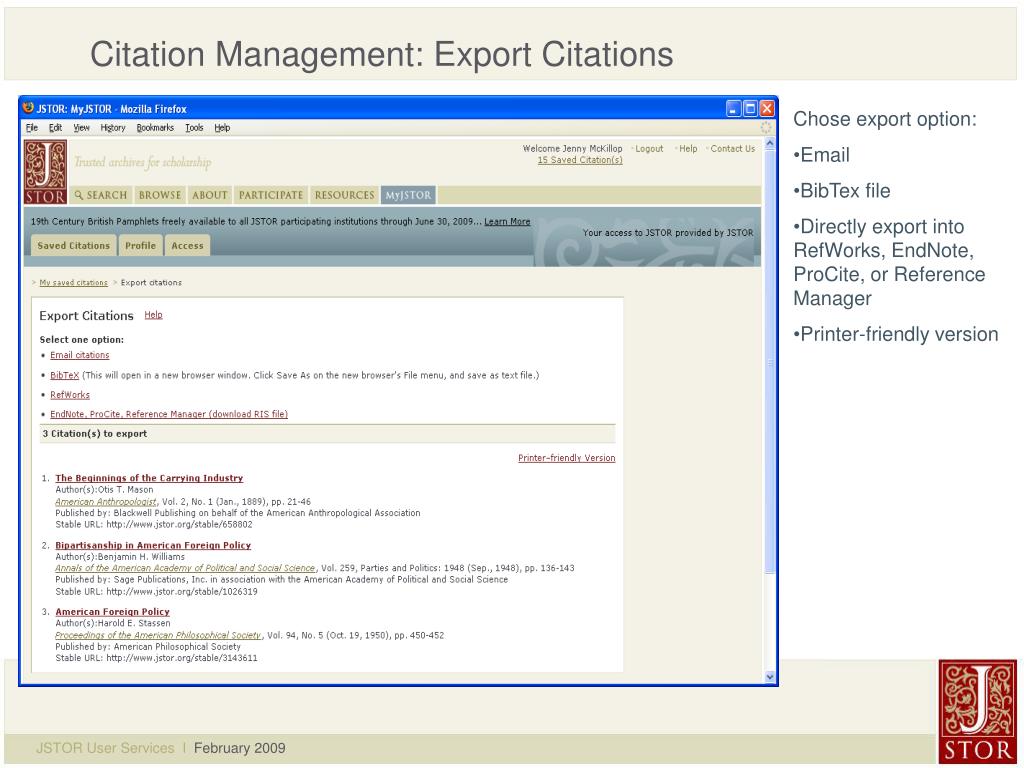This screenshot has width=1024, height=768.
Task: Switch to the Profile tab
Action: tap(140, 246)
